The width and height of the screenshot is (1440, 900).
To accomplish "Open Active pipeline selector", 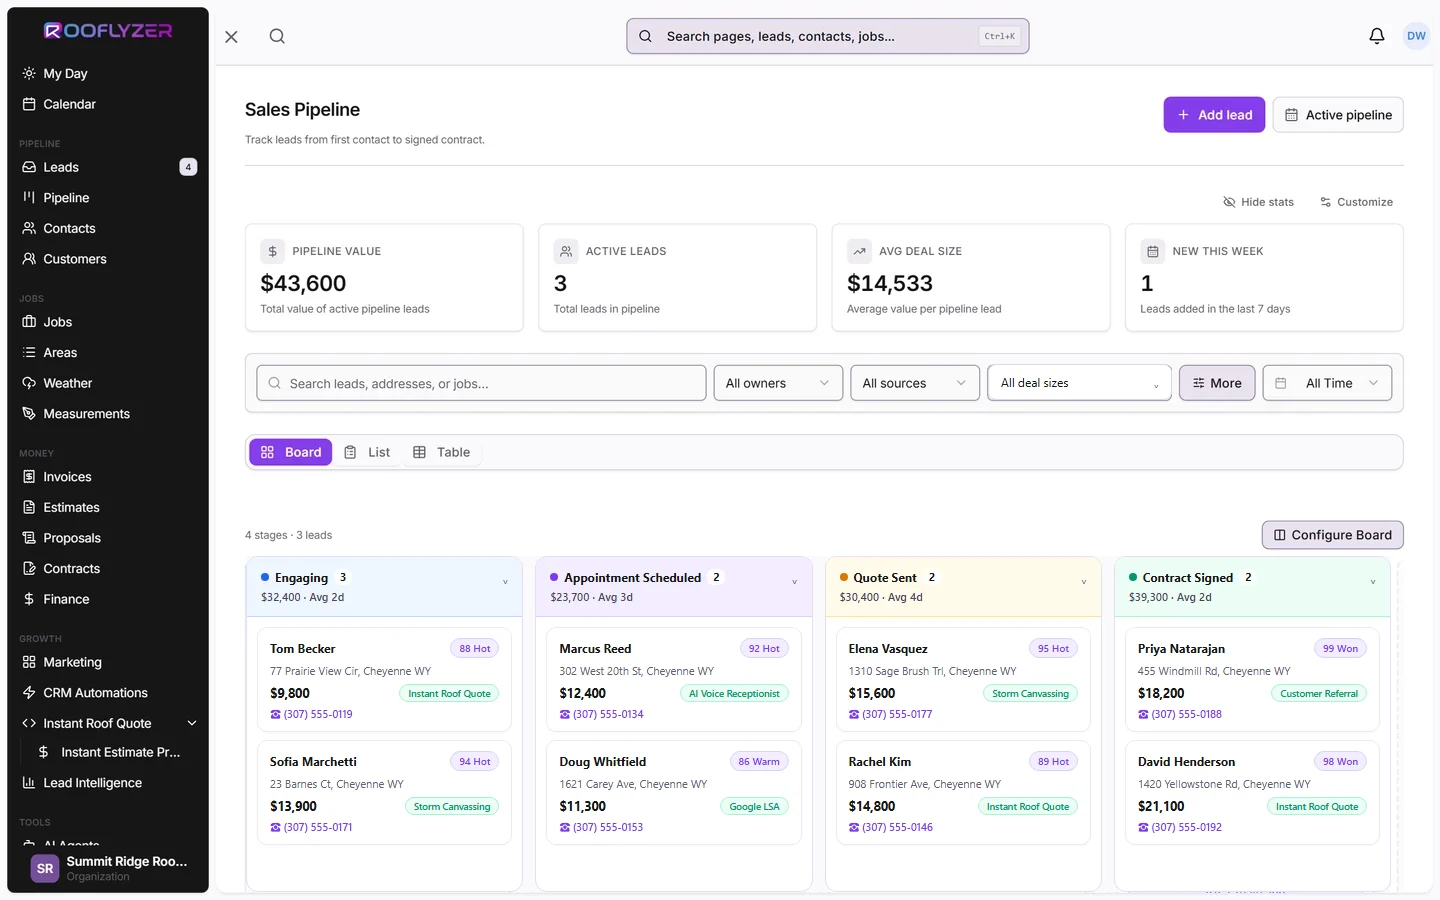I will tap(1338, 115).
